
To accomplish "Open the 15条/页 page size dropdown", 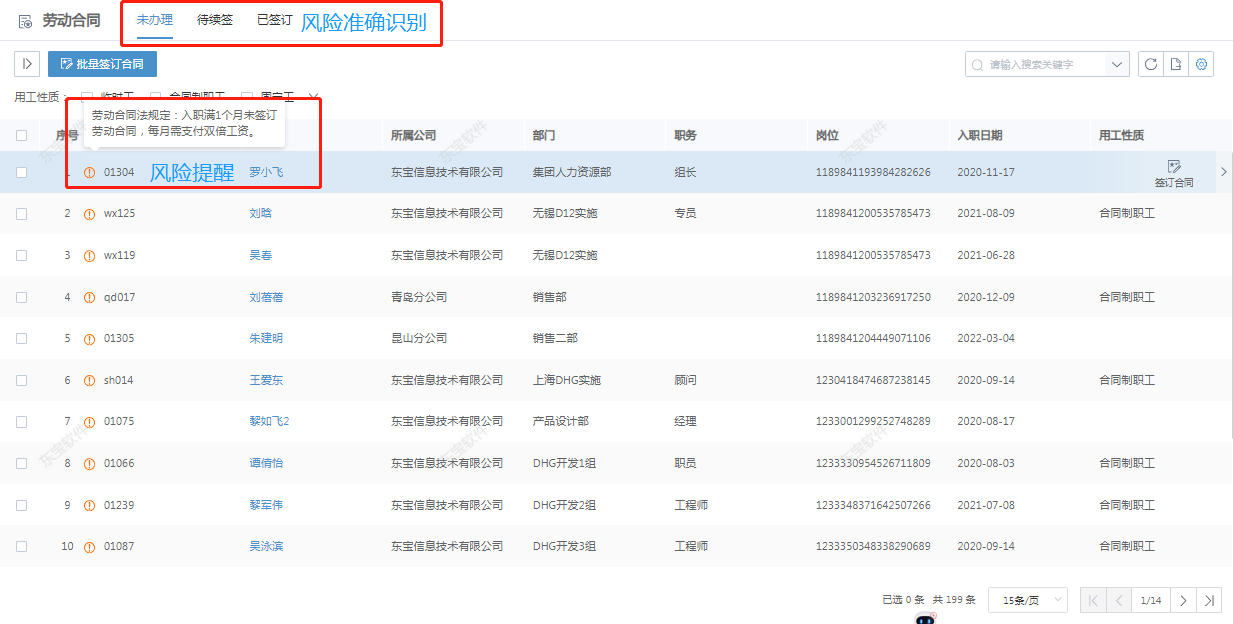I will [1027, 599].
